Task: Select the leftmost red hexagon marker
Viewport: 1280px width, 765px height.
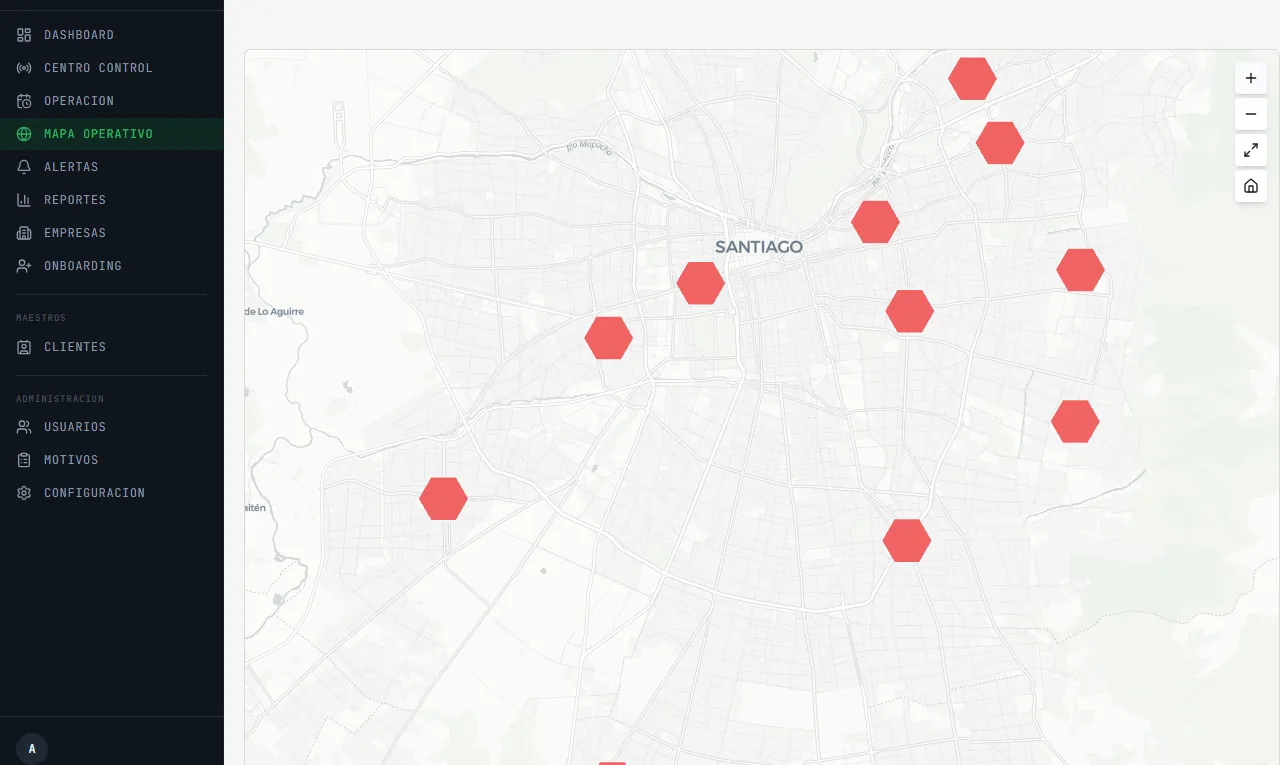Action: pyautogui.click(x=443, y=499)
